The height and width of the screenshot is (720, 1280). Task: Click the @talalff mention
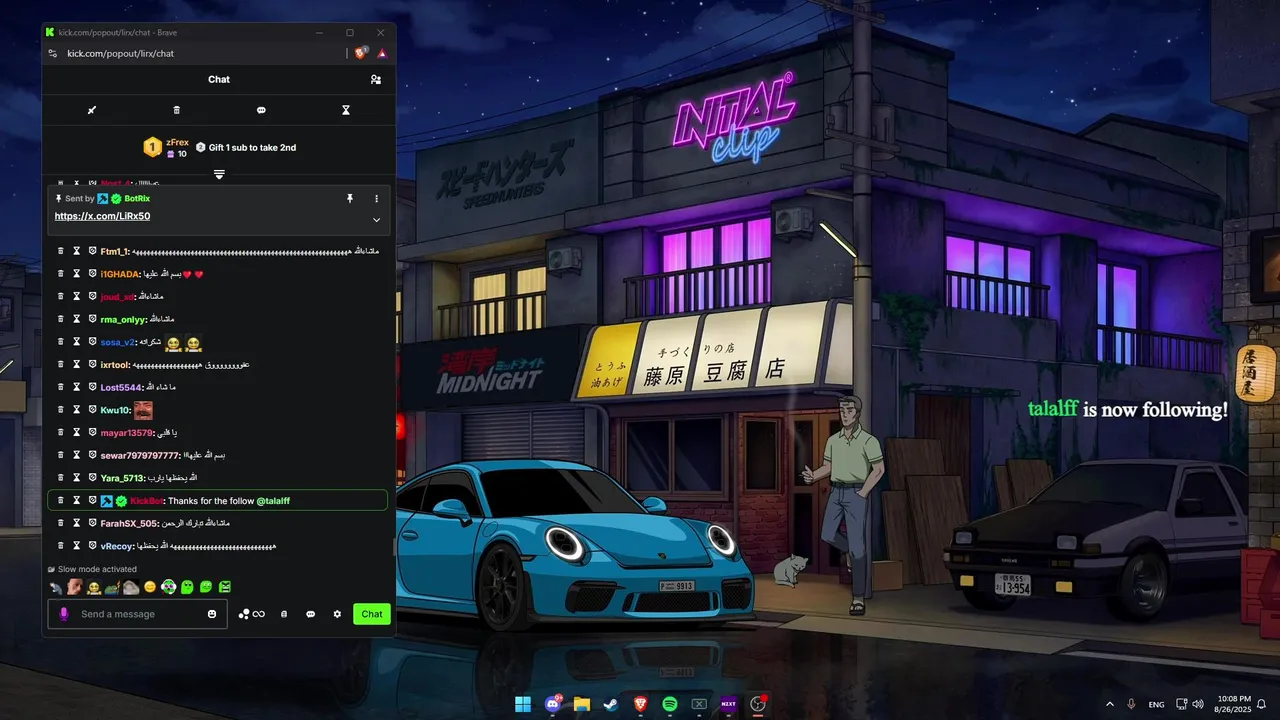click(x=273, y=501)
